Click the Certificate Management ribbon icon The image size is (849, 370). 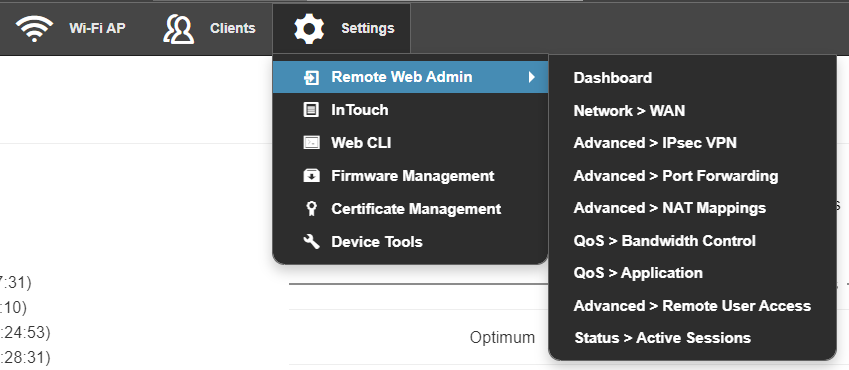point(311,209)
